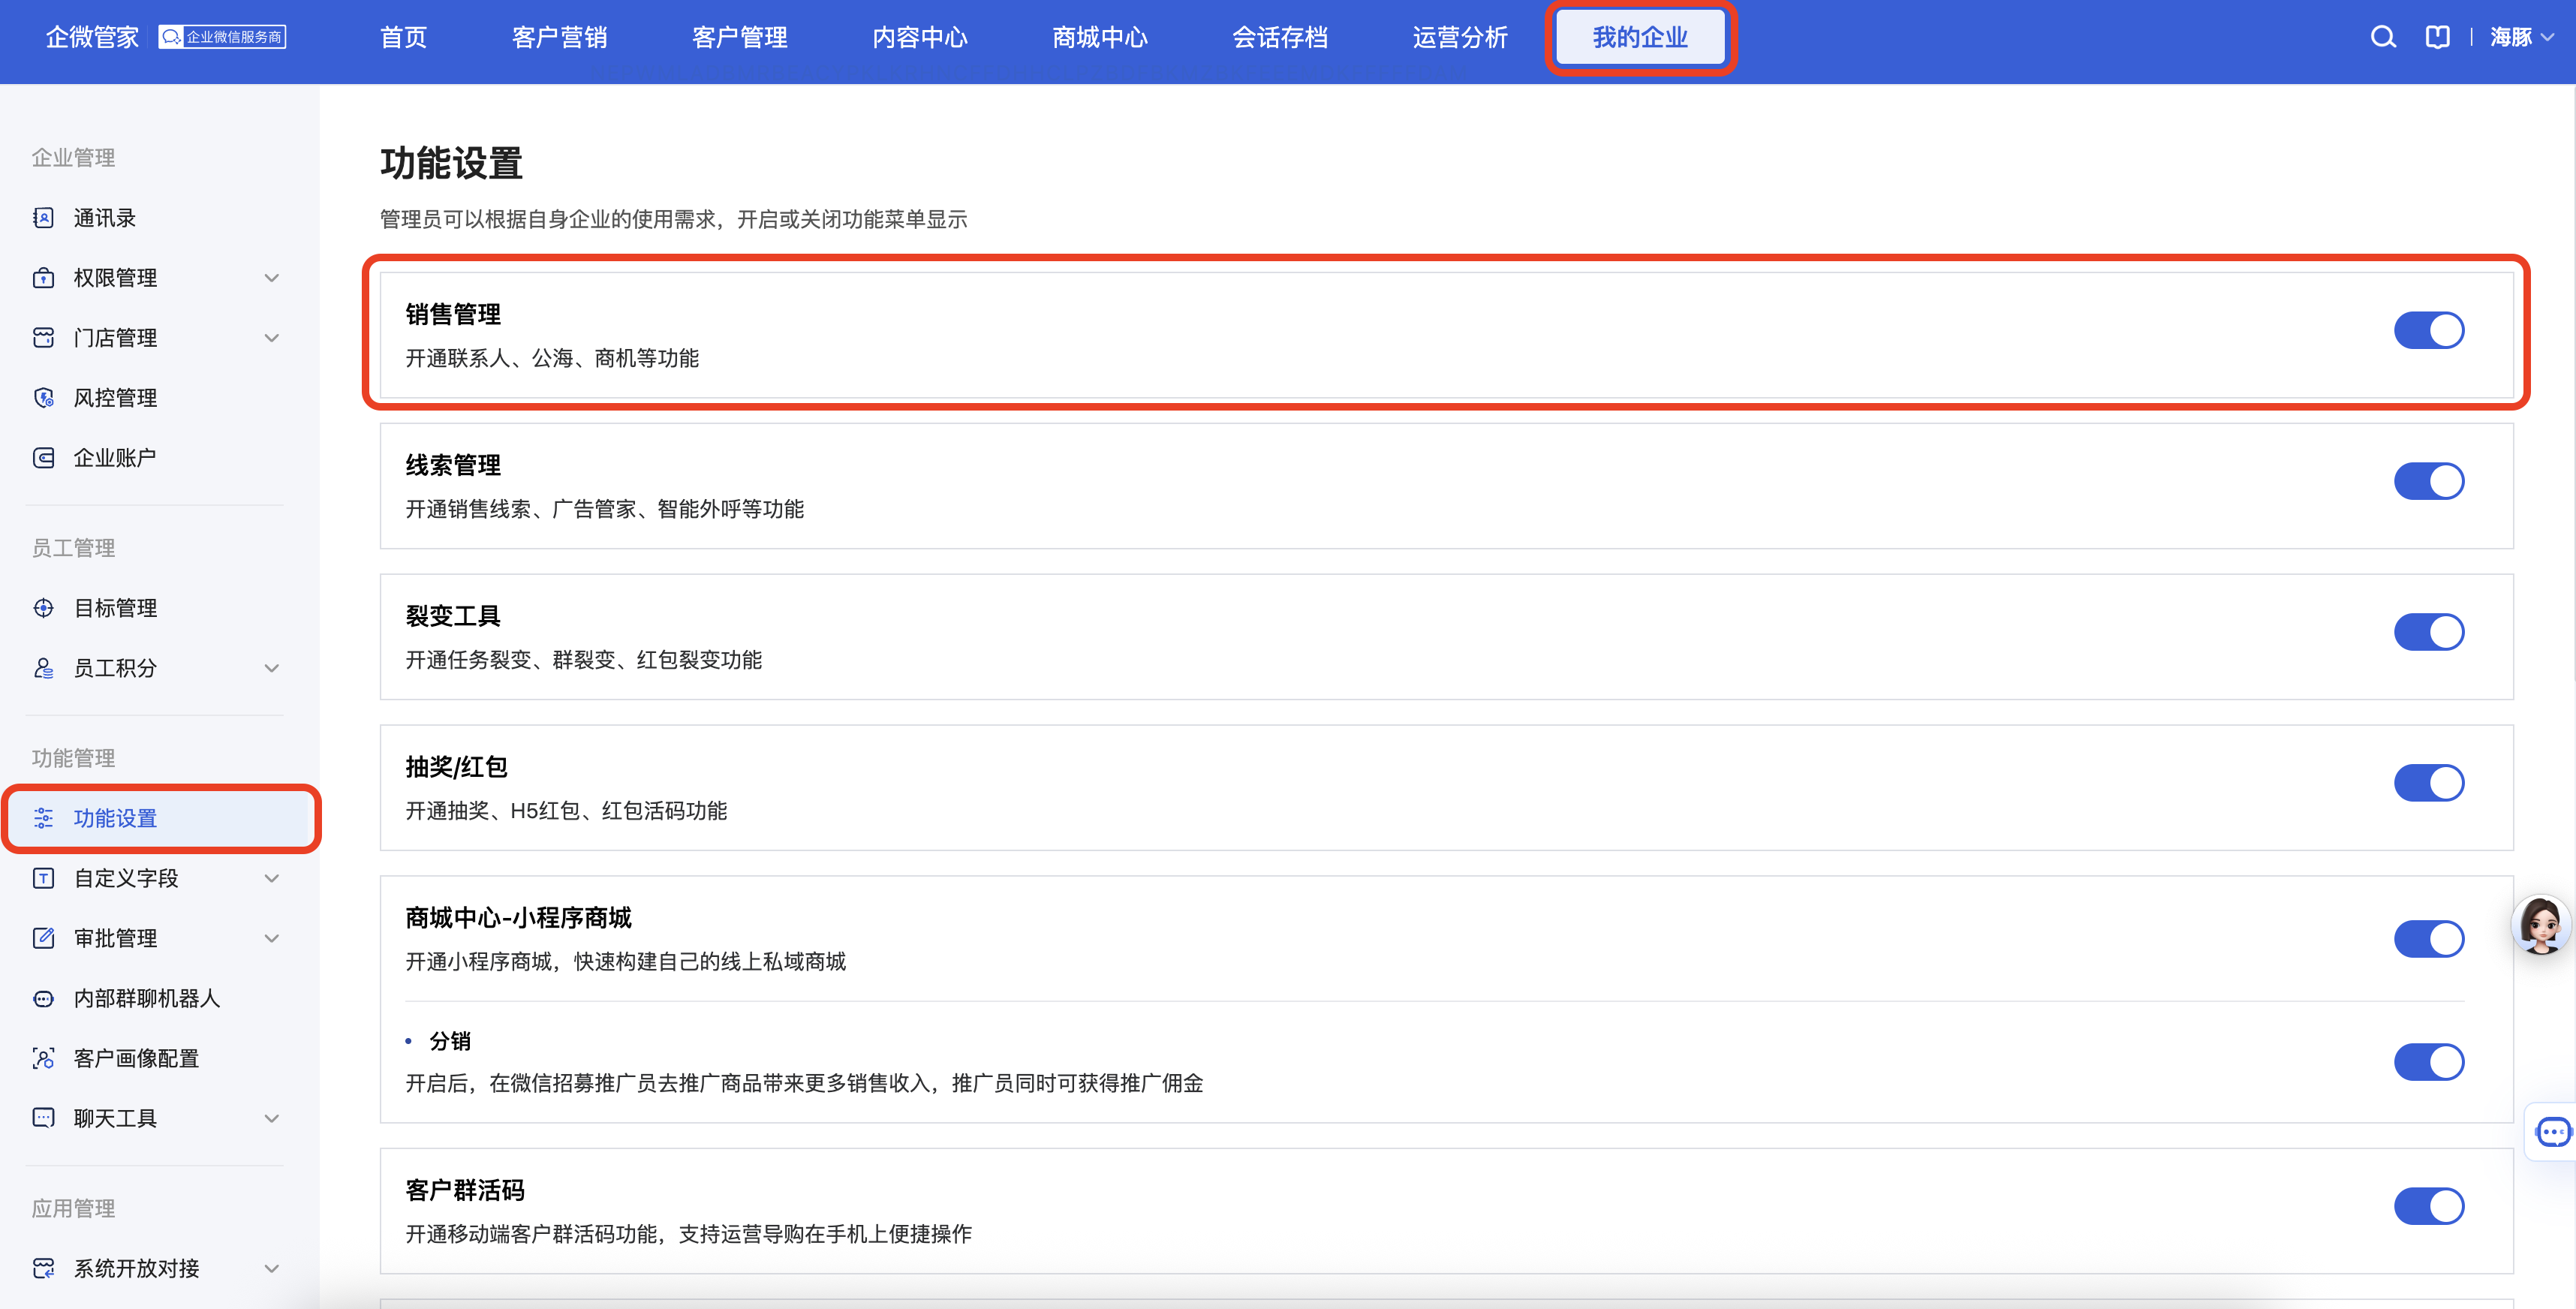The height and width of the screenshot is (1309, 2576).
Task: Expand the 门店管理 chevron
Action: 271,338
